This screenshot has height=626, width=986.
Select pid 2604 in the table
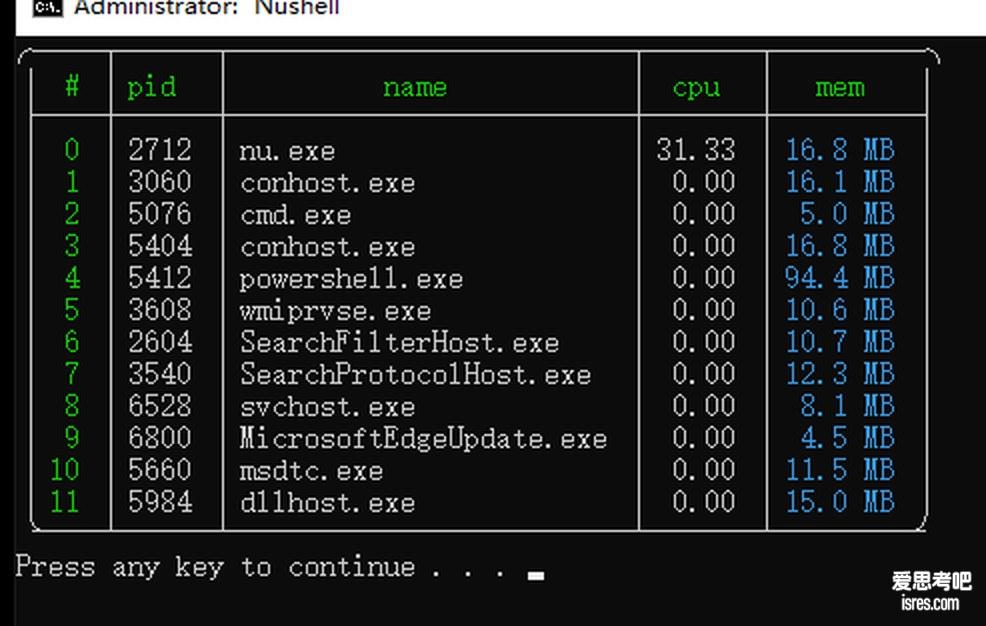point(160,343)
